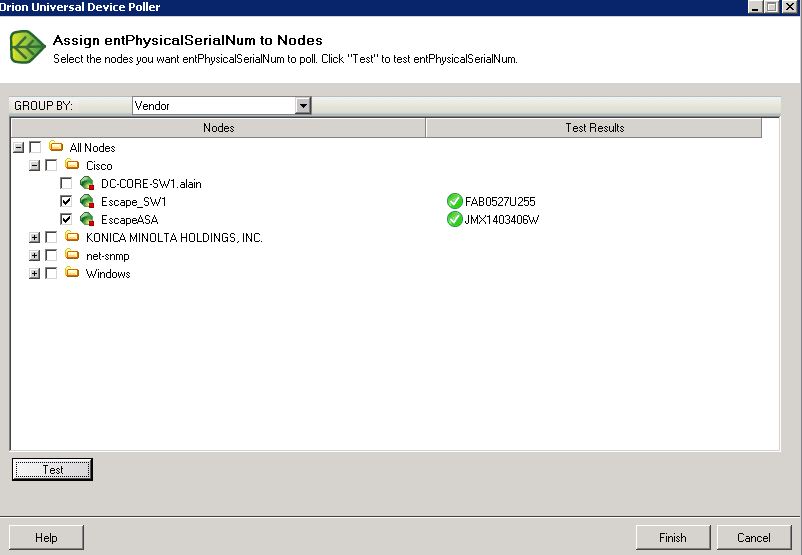Viewport: 802px width, 555px height.
Task: Click the GROUP BY label
Action: click(43, 106)
